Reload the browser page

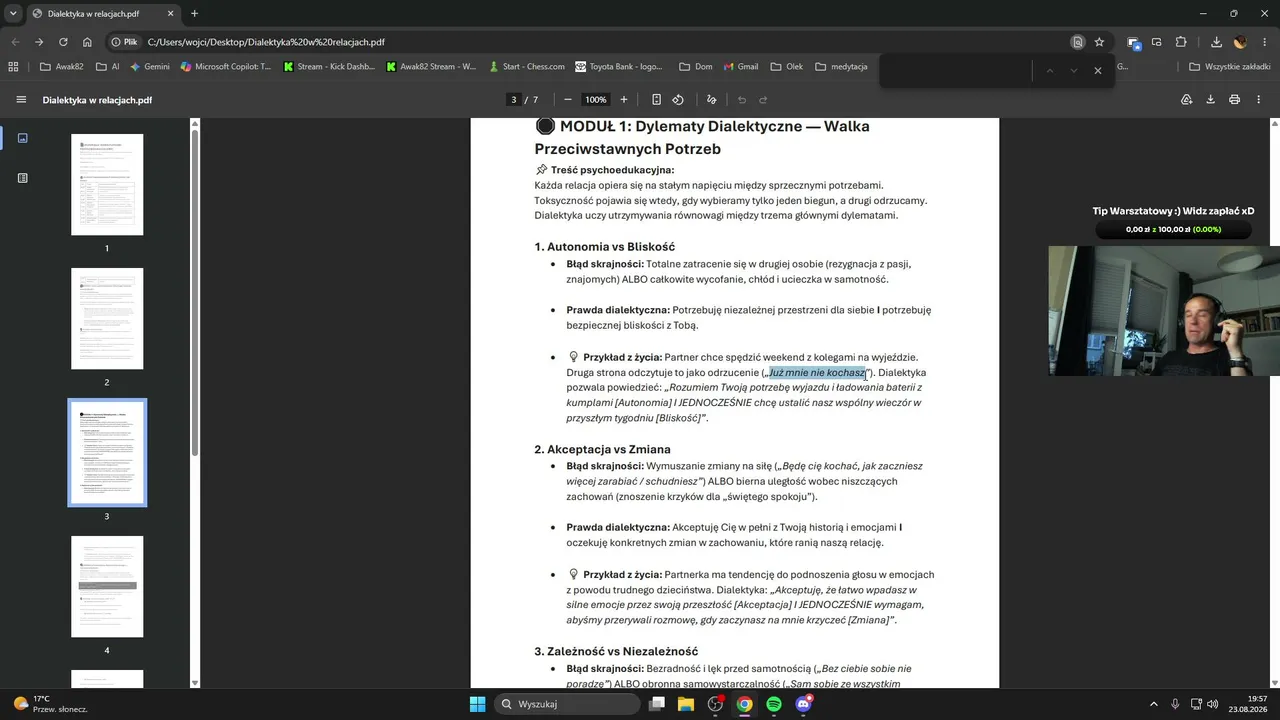63,42
